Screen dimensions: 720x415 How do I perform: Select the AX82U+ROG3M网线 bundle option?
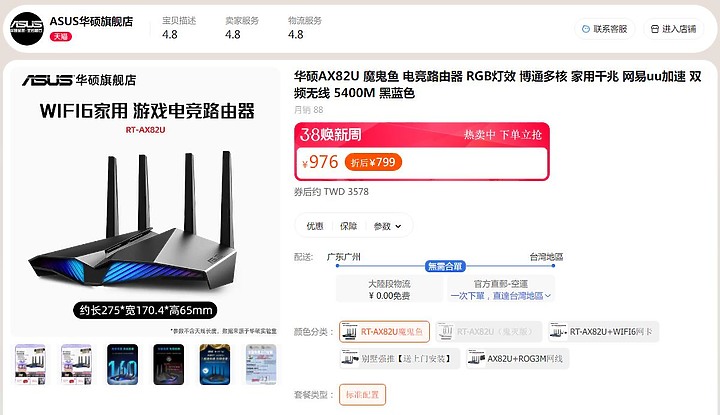518,359
